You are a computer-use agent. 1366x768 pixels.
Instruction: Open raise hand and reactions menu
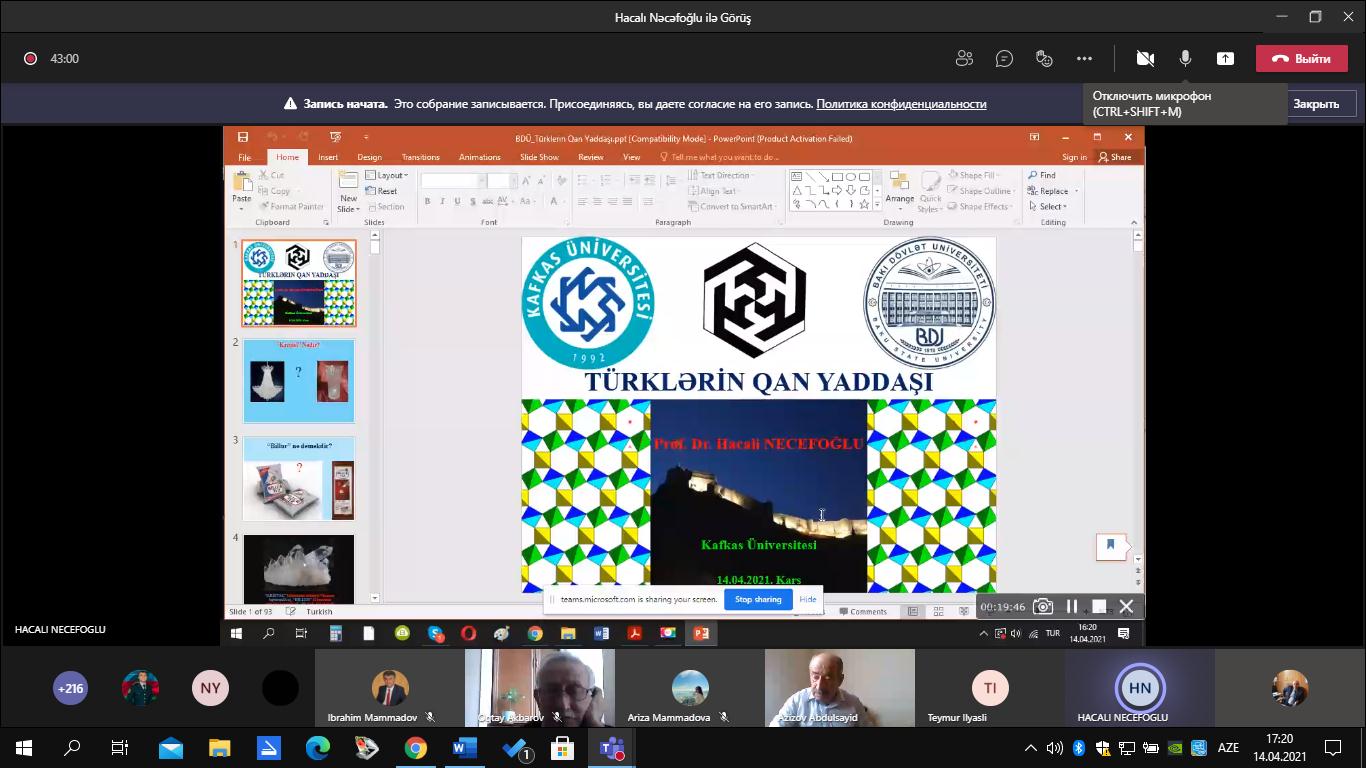coord(1044,59)
